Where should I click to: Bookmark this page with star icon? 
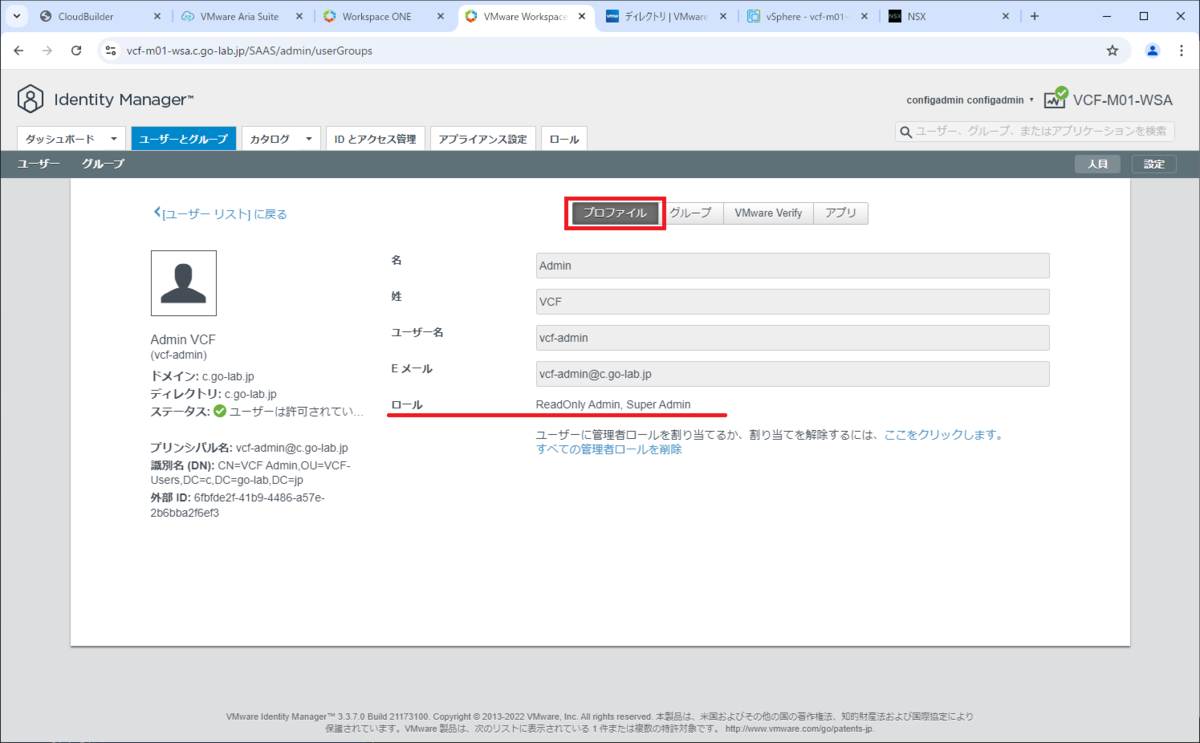(x=1112, y=50)
